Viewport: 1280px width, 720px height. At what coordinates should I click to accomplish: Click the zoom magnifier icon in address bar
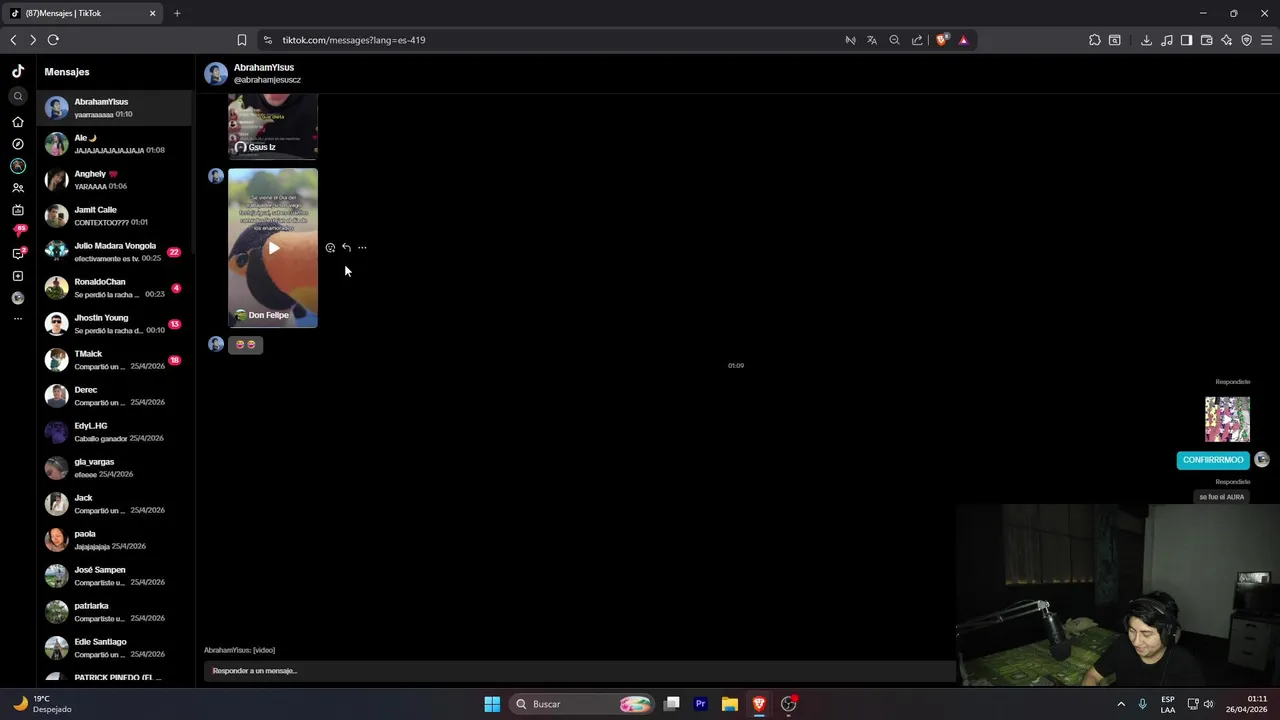tap(894, 40)
